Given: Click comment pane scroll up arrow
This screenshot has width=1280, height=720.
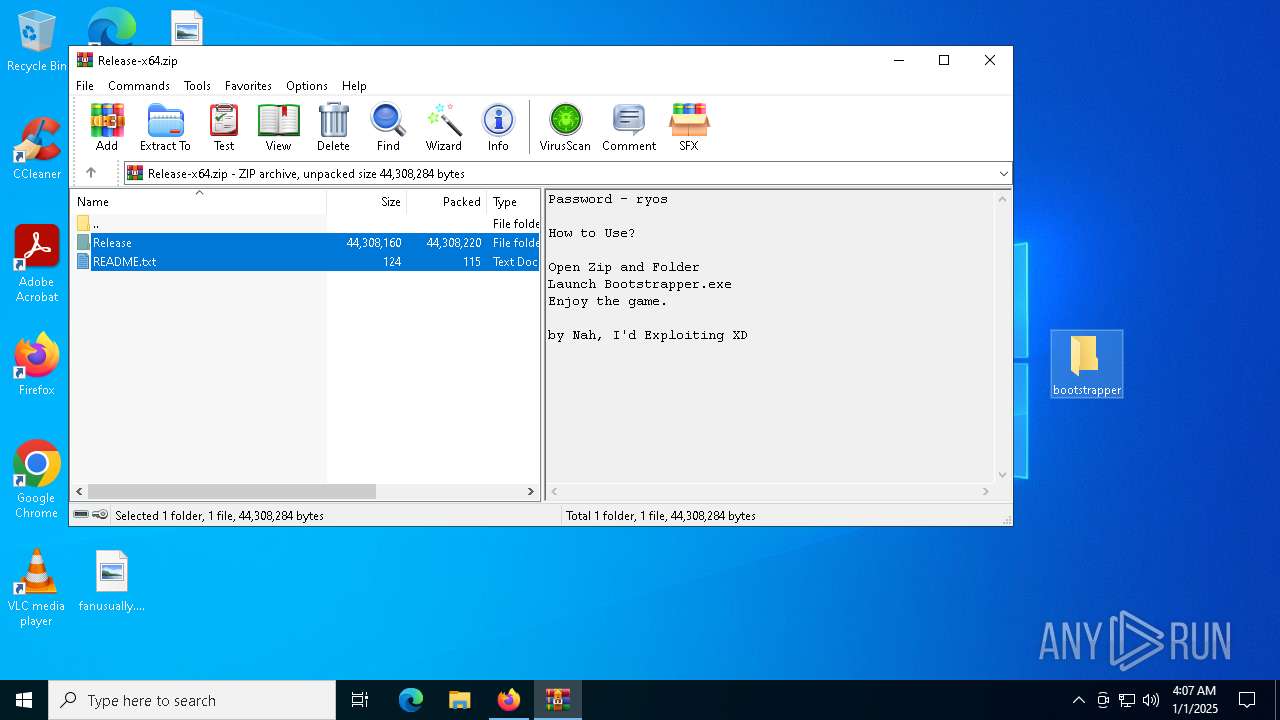Looking at the screenshot, I should 1003,199.
